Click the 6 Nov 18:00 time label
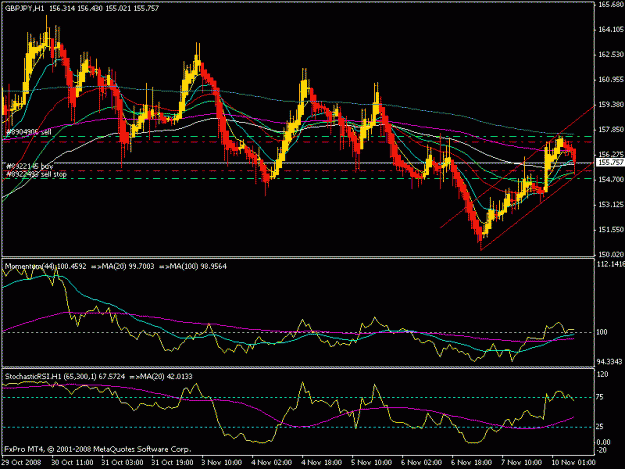Screen dimensions: 625x469 472,463
